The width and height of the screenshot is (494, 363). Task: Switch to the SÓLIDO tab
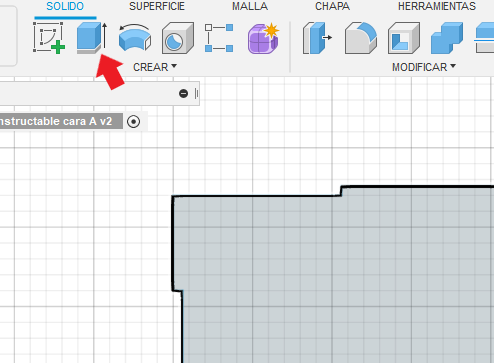pyautogui.click(x=65, y=6)
